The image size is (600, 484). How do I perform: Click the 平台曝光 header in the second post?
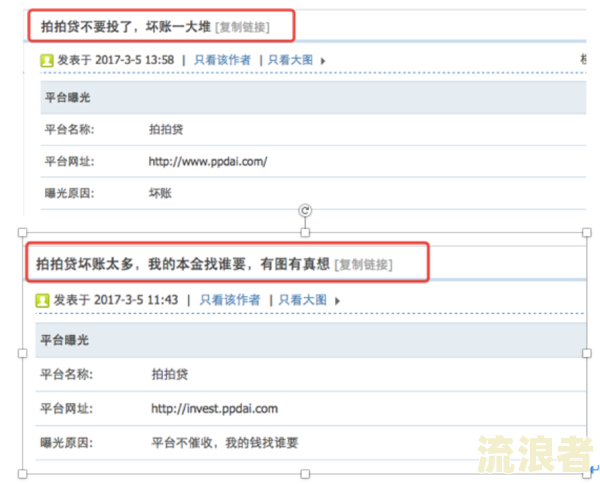coord(65,340)
